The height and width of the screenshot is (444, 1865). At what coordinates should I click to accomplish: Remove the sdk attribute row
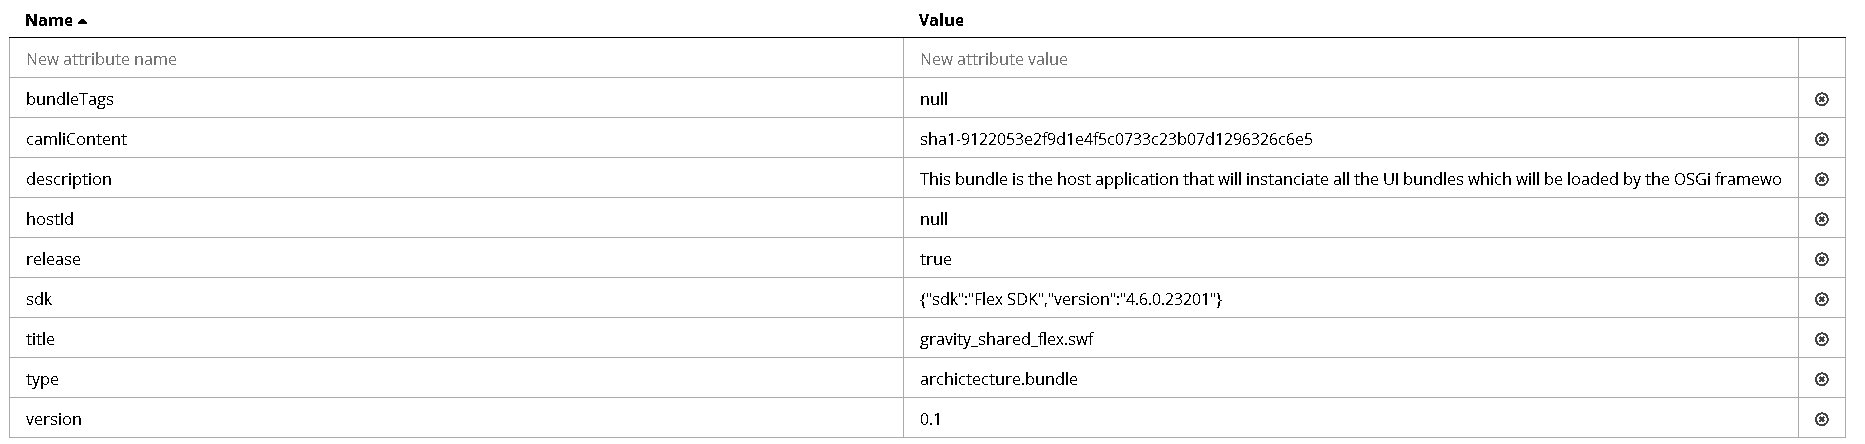[1821, 299]
